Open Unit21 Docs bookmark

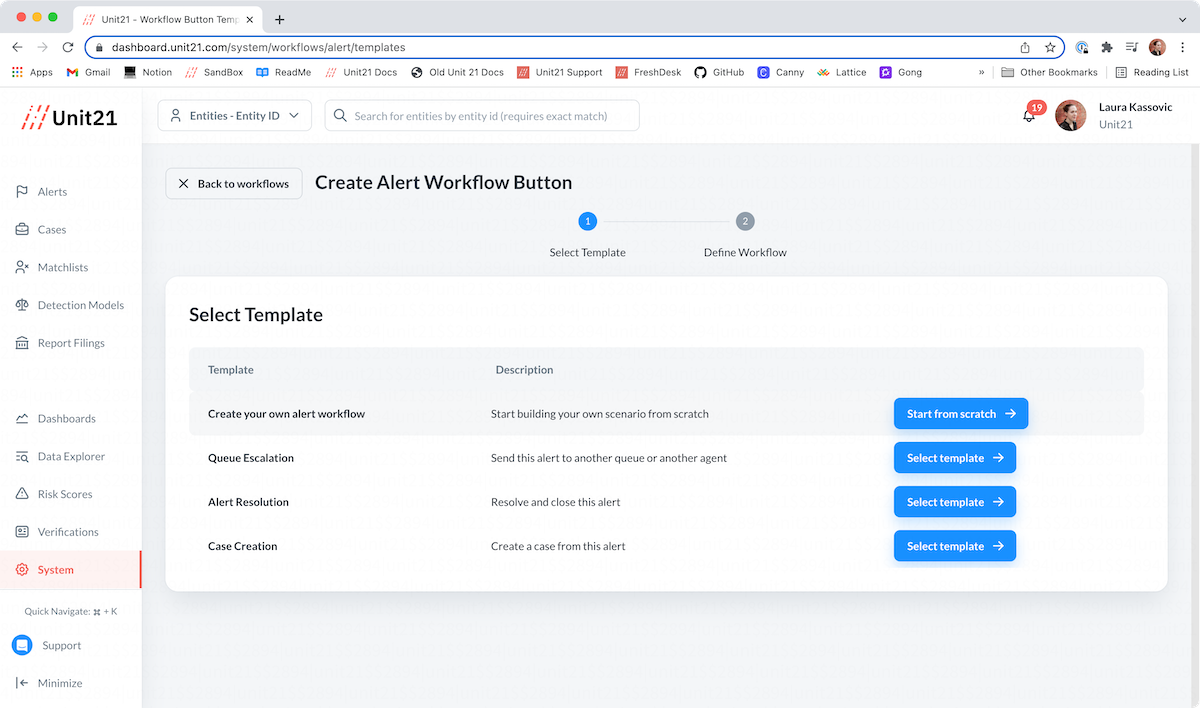click(x=360, y=72)
